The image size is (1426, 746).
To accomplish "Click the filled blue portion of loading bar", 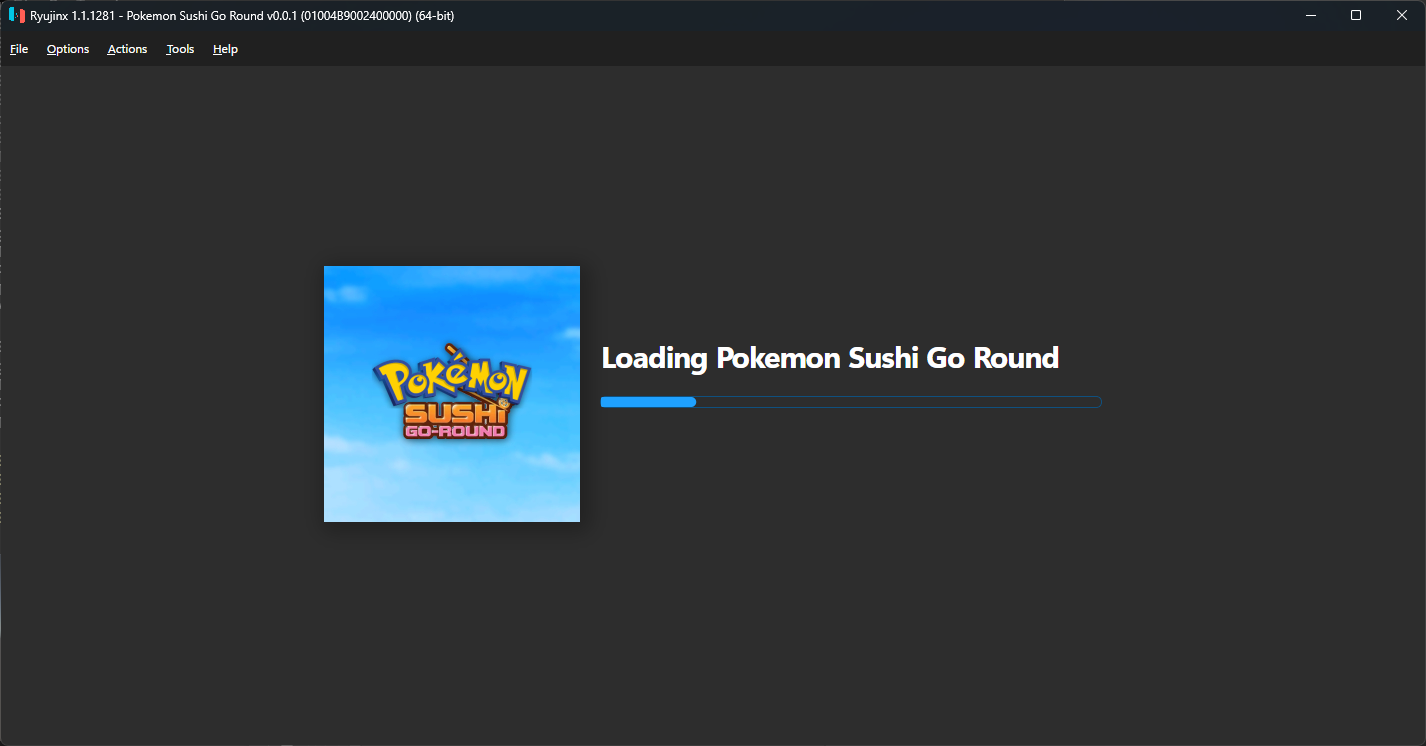I will (x=647, y=402).
